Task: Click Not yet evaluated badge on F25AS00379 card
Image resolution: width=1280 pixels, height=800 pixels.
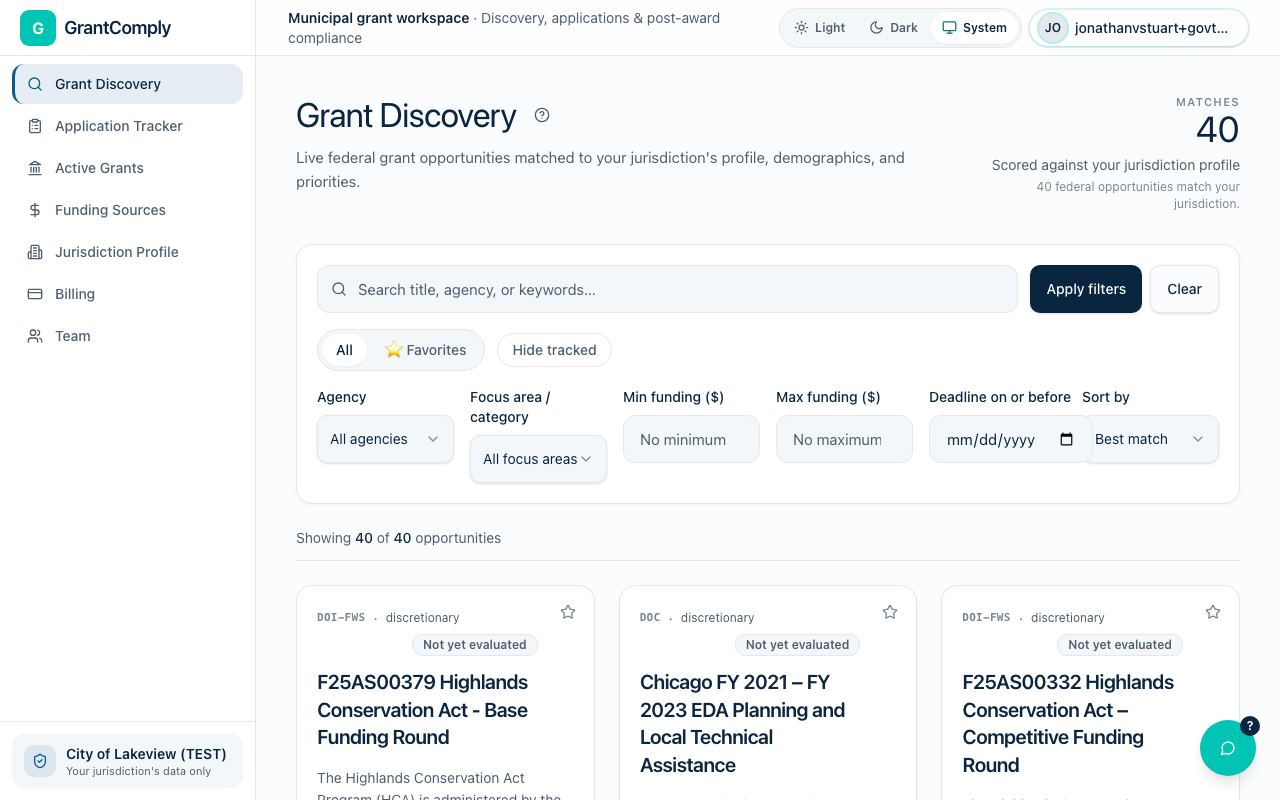Action: 475,645
